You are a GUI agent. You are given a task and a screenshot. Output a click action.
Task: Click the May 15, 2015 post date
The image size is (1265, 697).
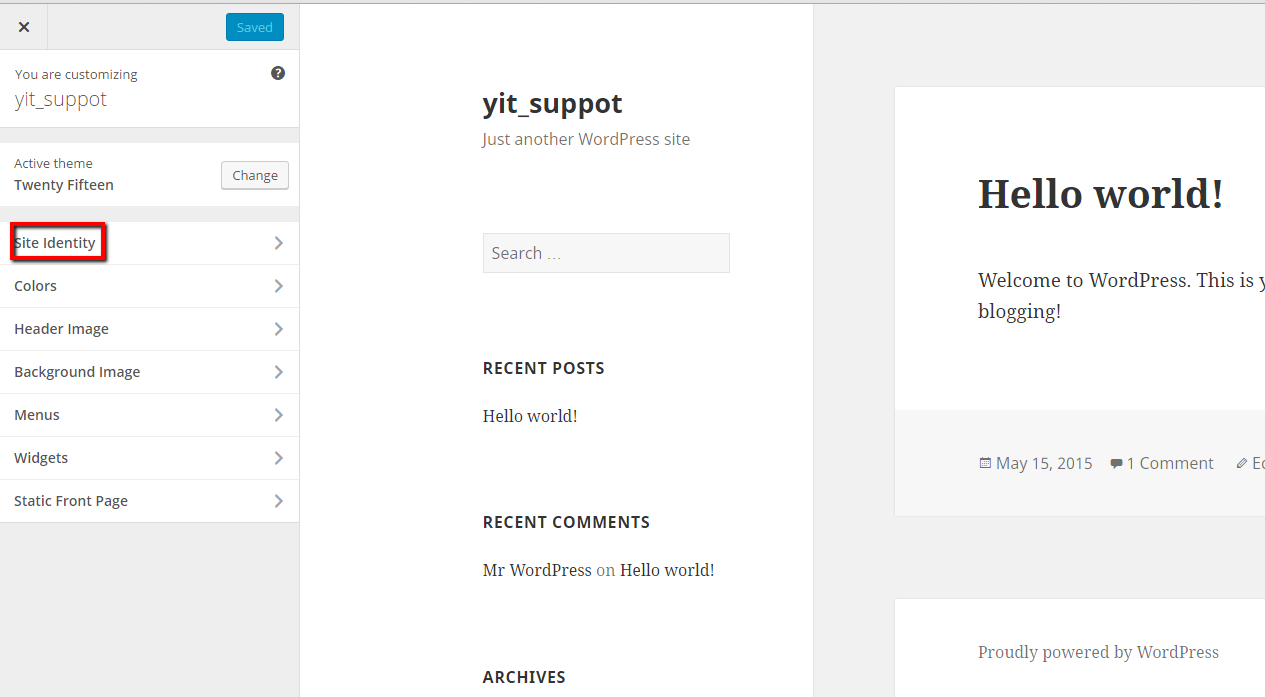pos(1044,463)
